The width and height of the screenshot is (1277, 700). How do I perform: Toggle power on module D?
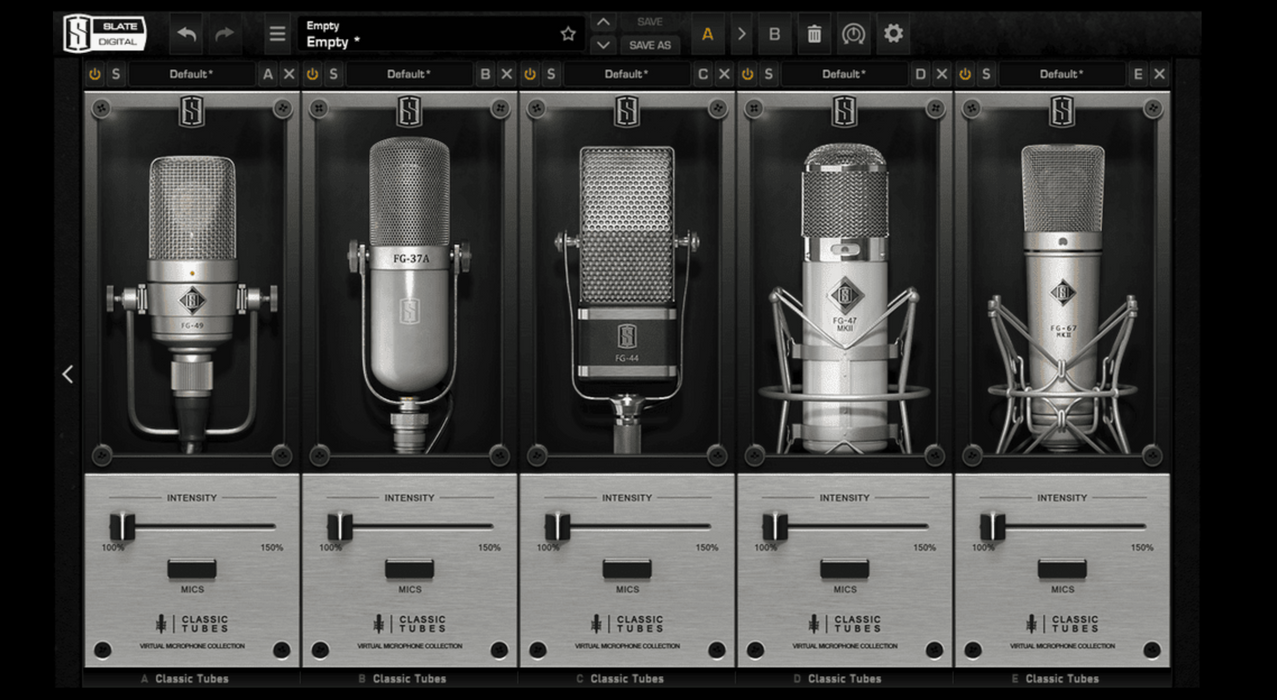point(747,74)
